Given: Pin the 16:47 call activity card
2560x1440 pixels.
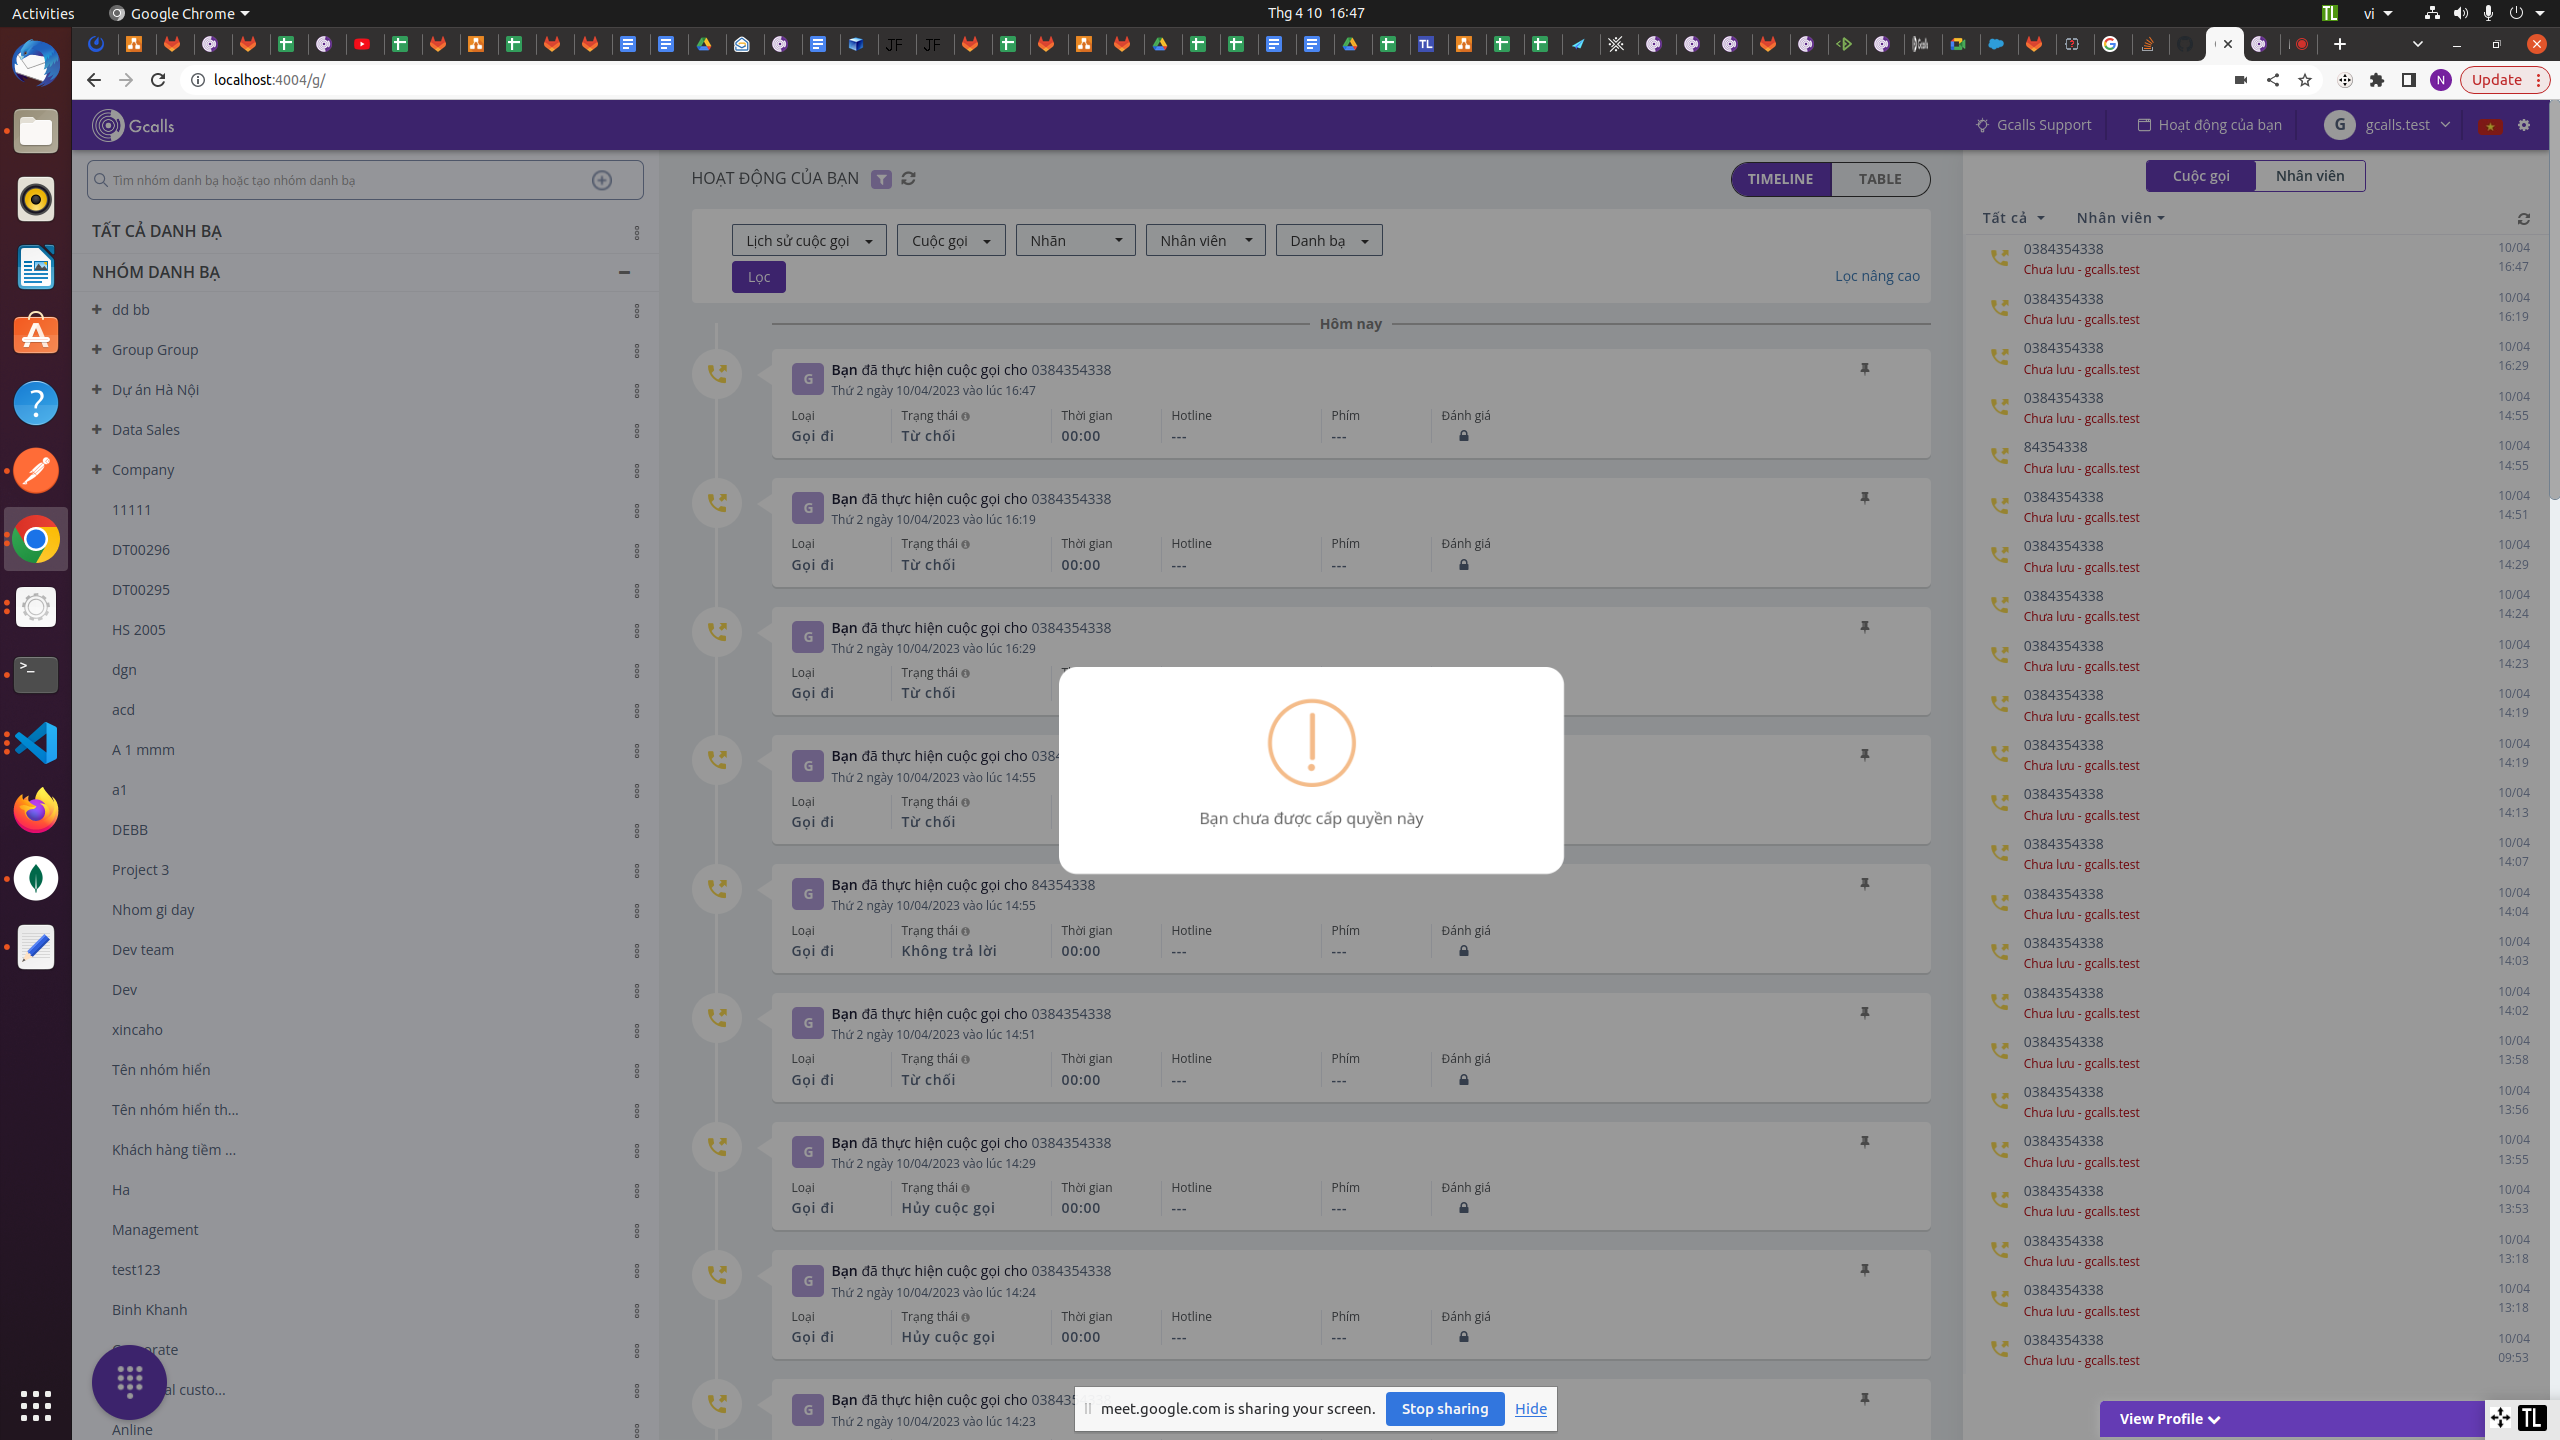Looking at the screenshot, I should point(1864,369).
